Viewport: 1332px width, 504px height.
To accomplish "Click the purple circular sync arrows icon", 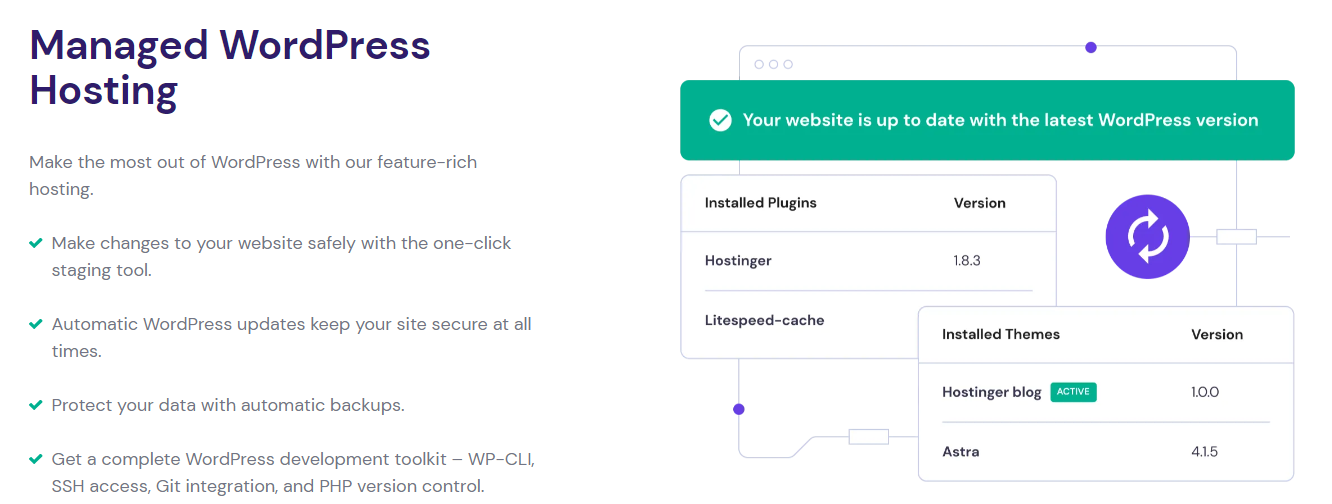I will tap(1146, 236).
